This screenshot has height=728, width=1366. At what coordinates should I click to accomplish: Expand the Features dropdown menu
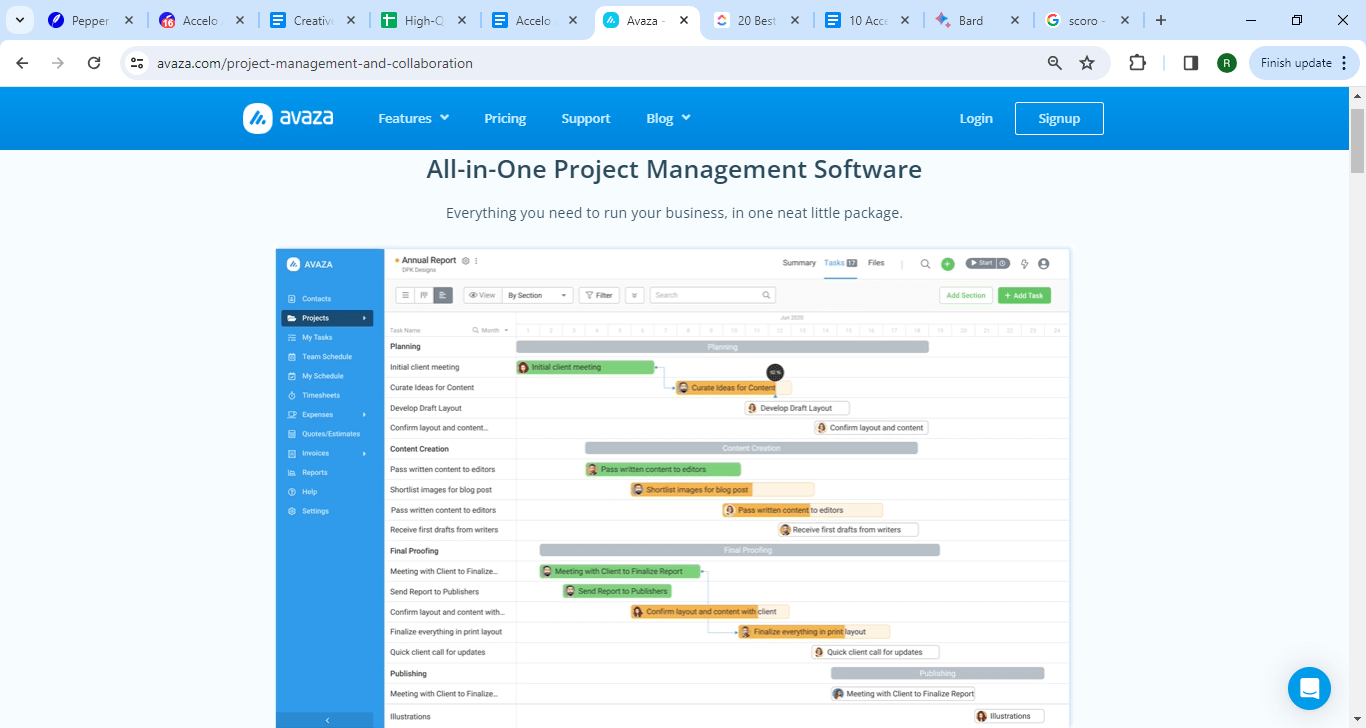[x=413, y=118]
